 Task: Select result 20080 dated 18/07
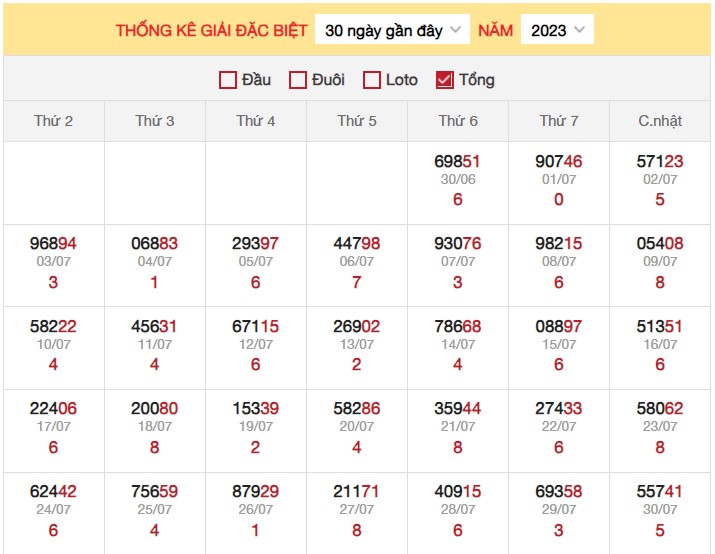[155, 409]
